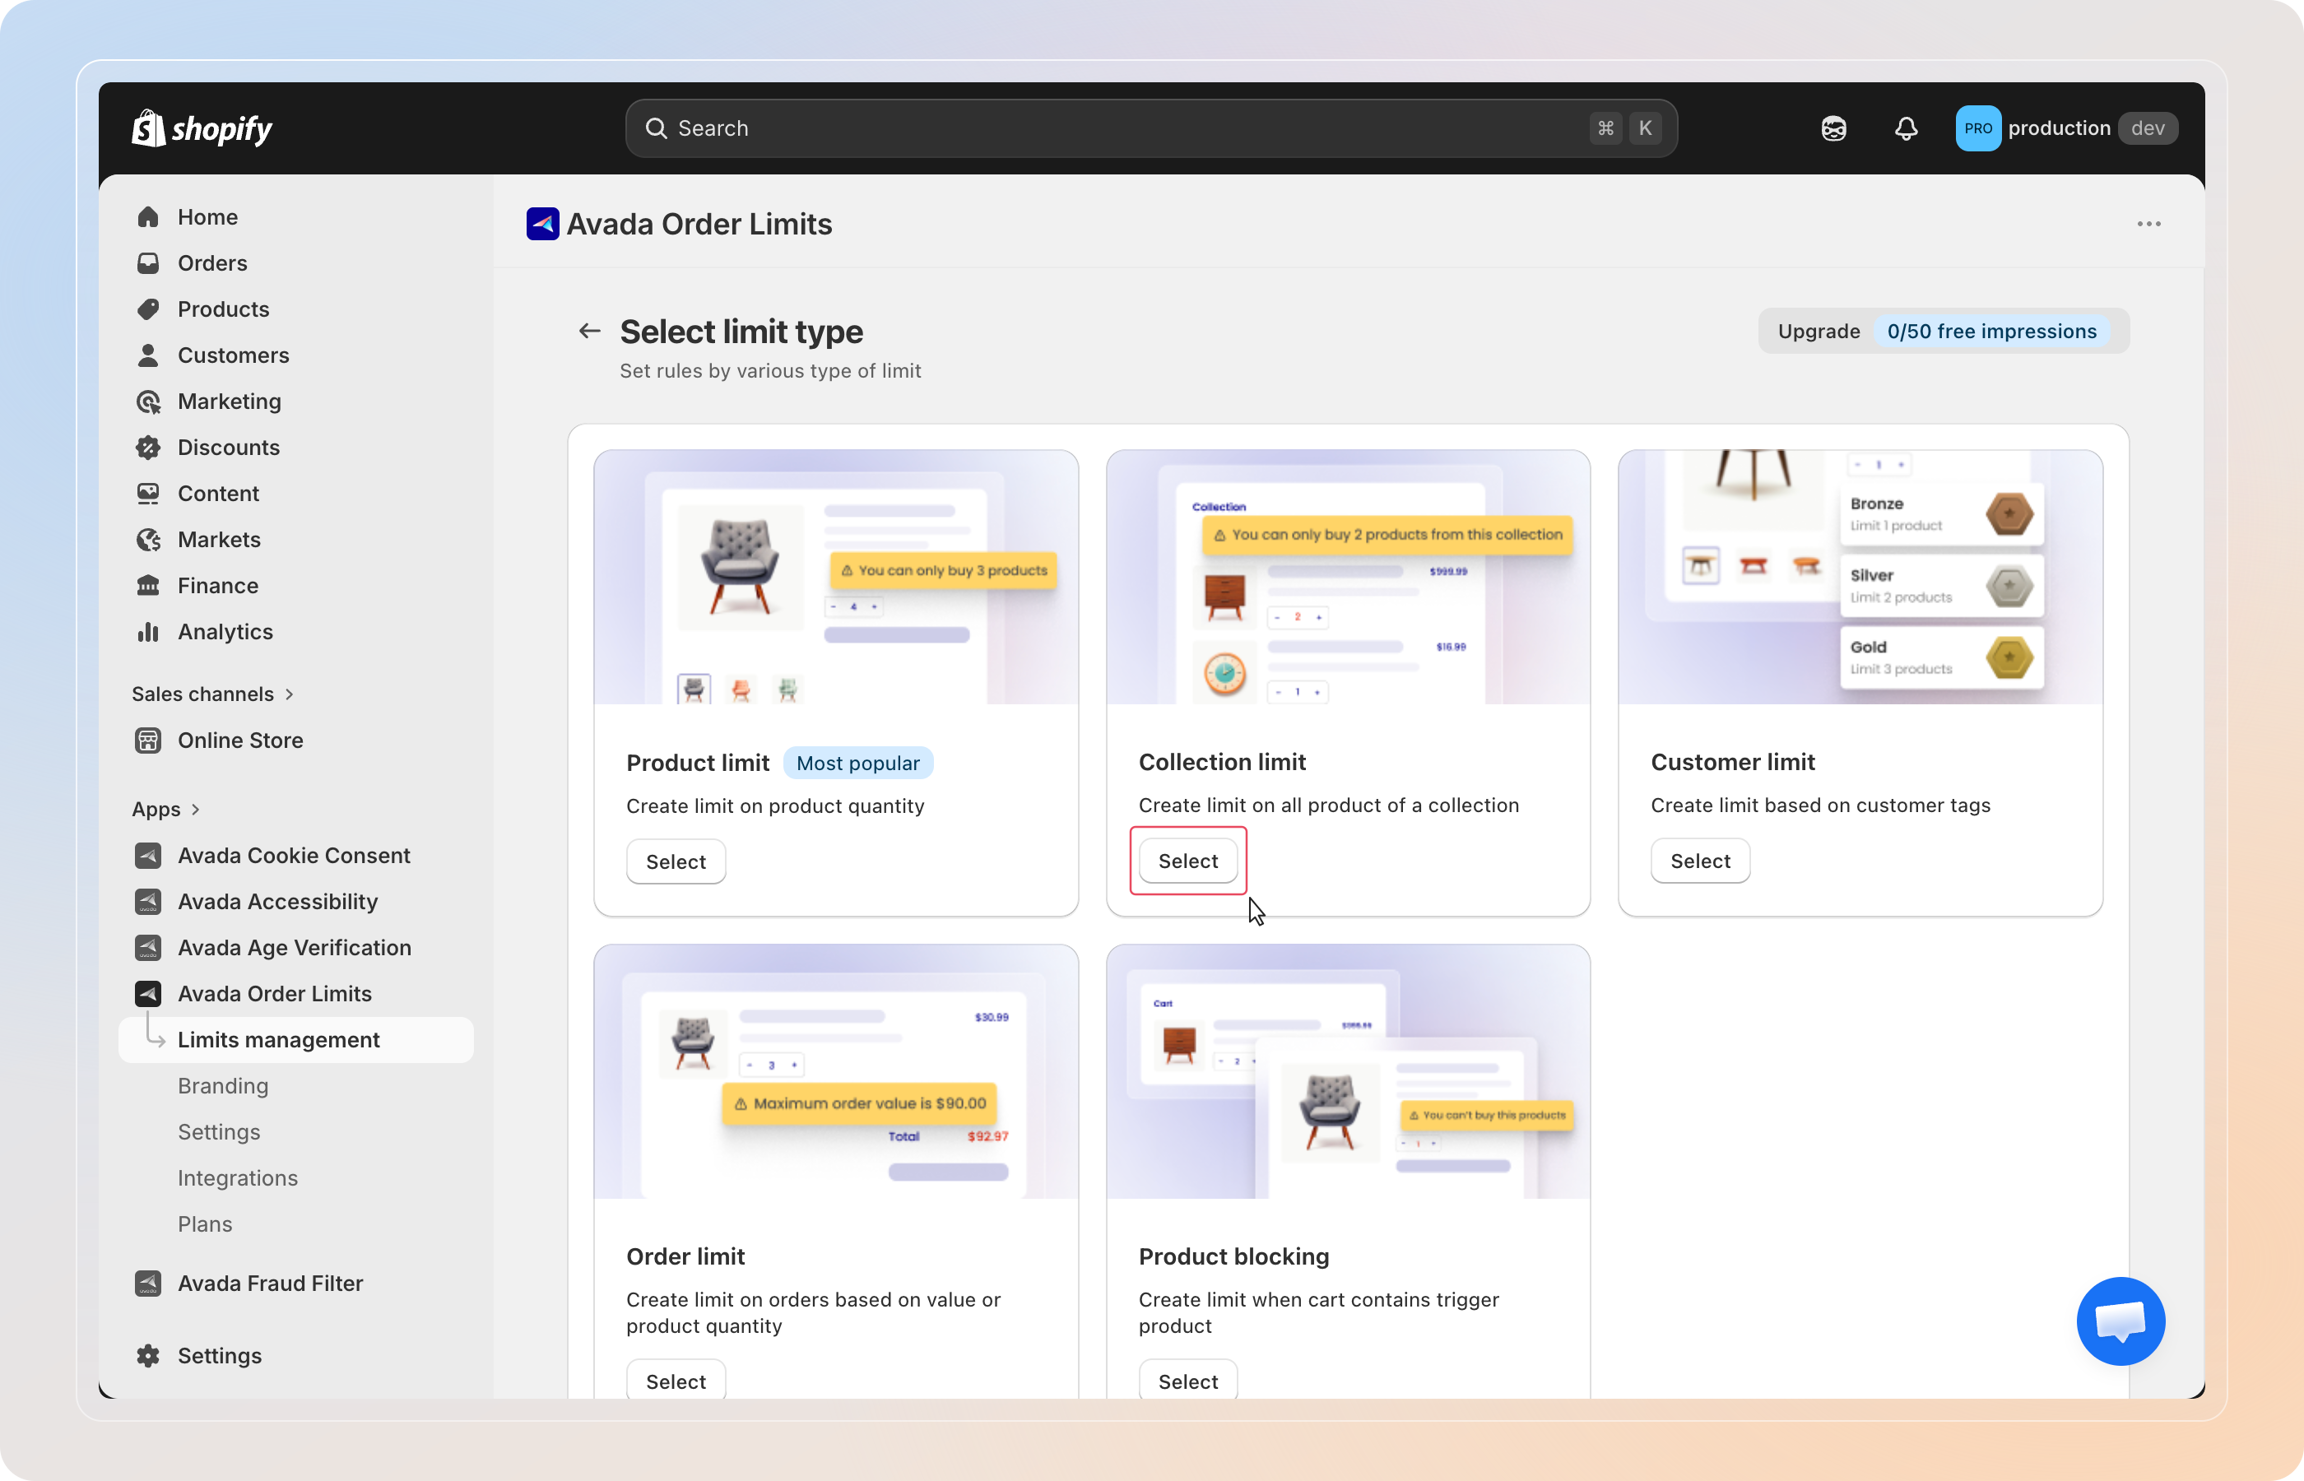This screenshot has height=1481, width=2304.
Task: Select the Product blocking type
Action: pos(1188,1381)
